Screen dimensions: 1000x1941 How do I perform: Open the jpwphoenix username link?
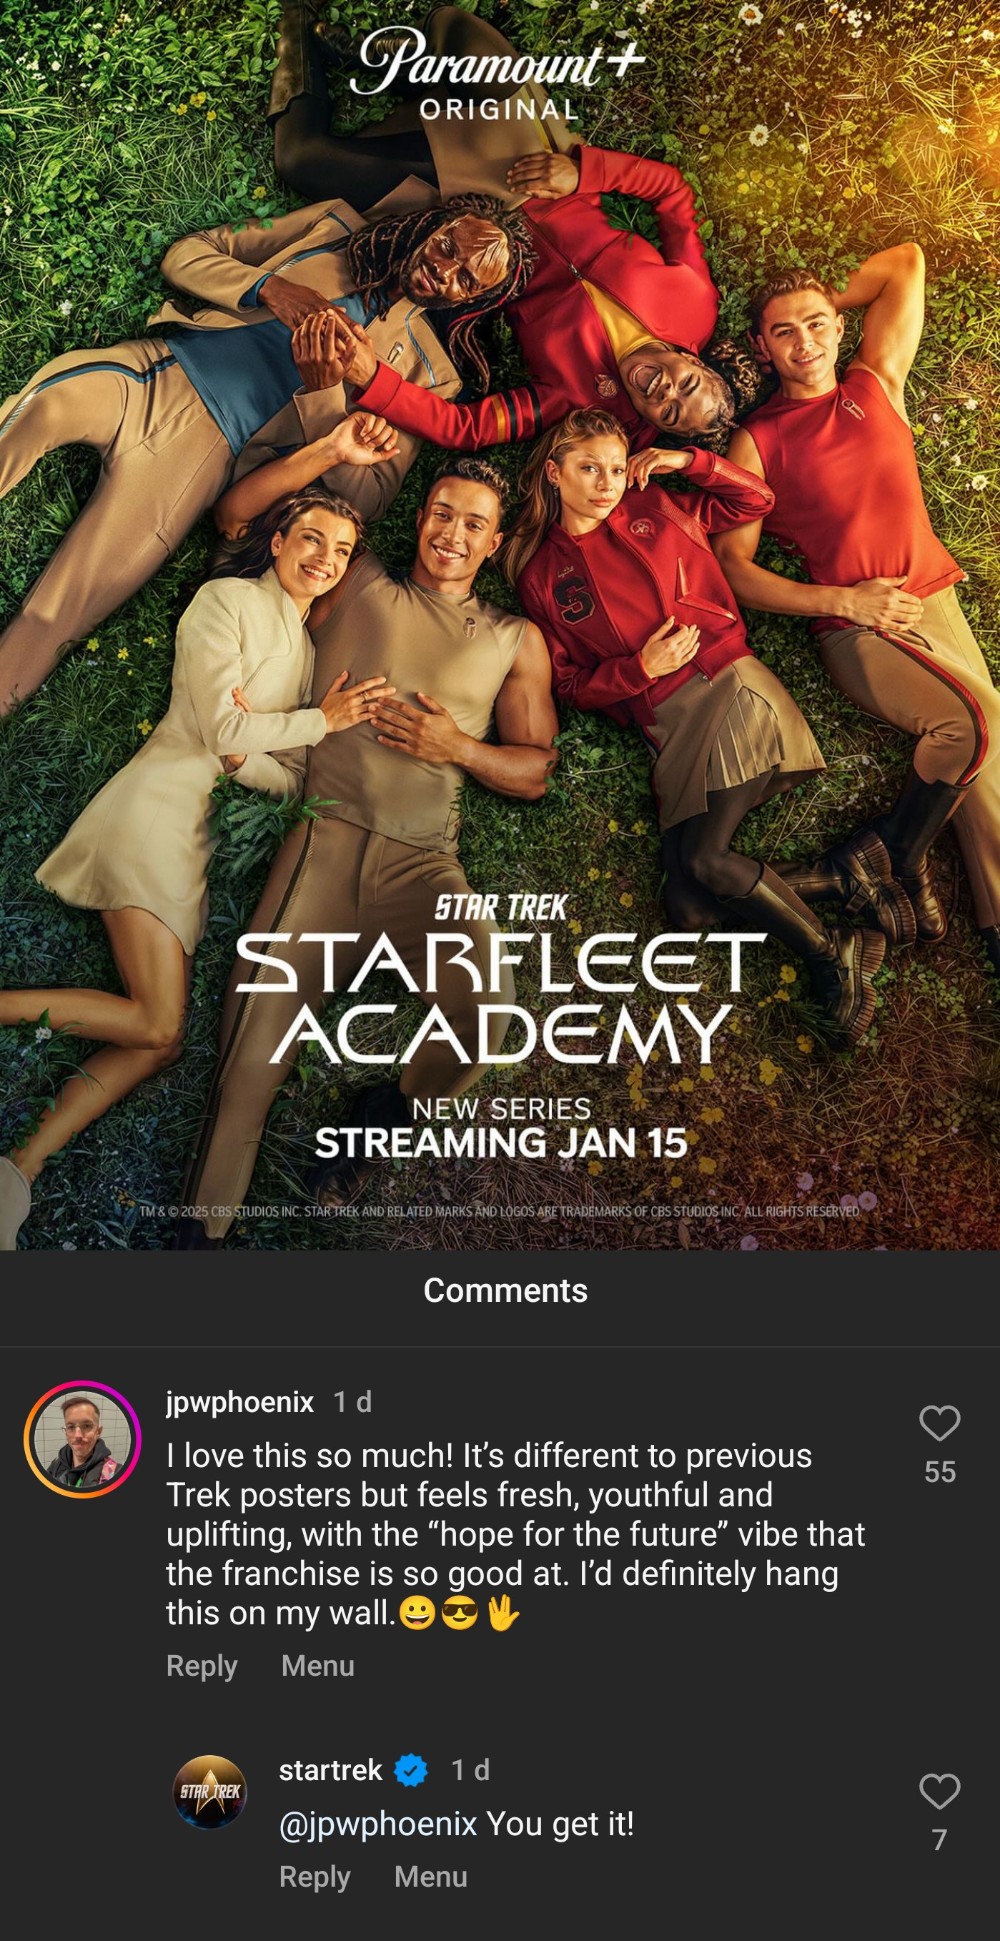click(240, 1402)
